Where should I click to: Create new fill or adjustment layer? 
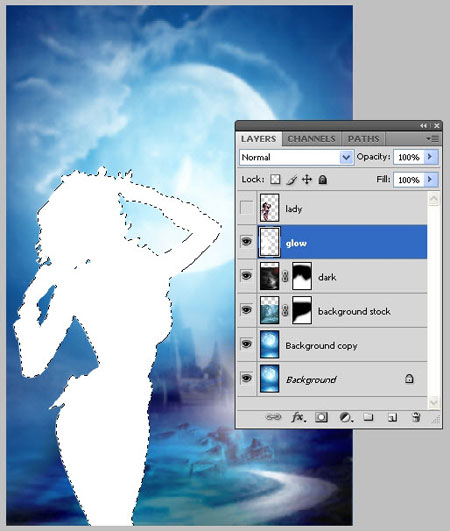point(346,418)
